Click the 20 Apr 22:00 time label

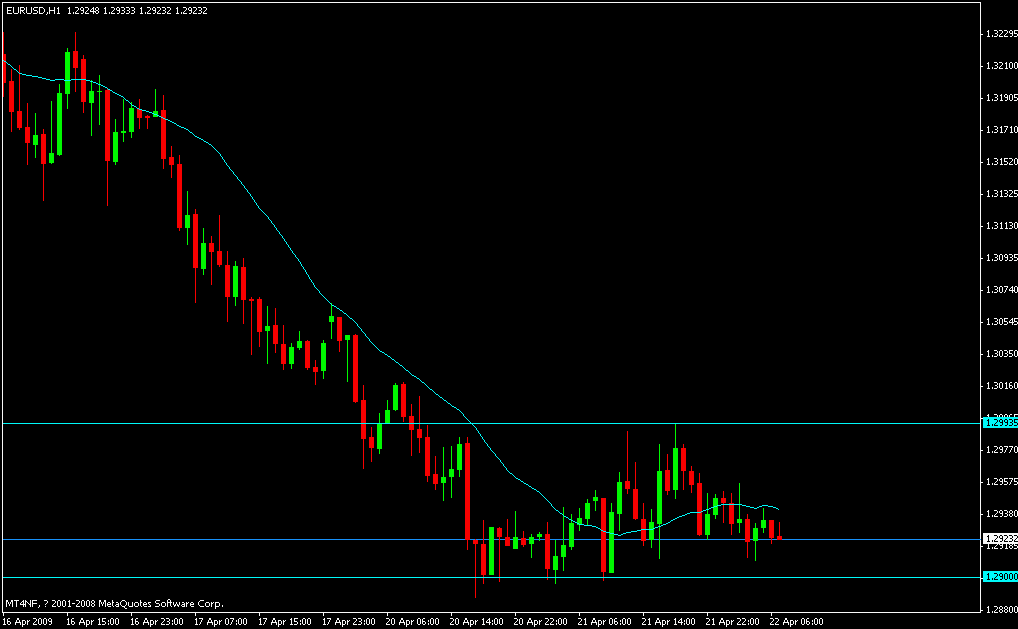point(541,622)
